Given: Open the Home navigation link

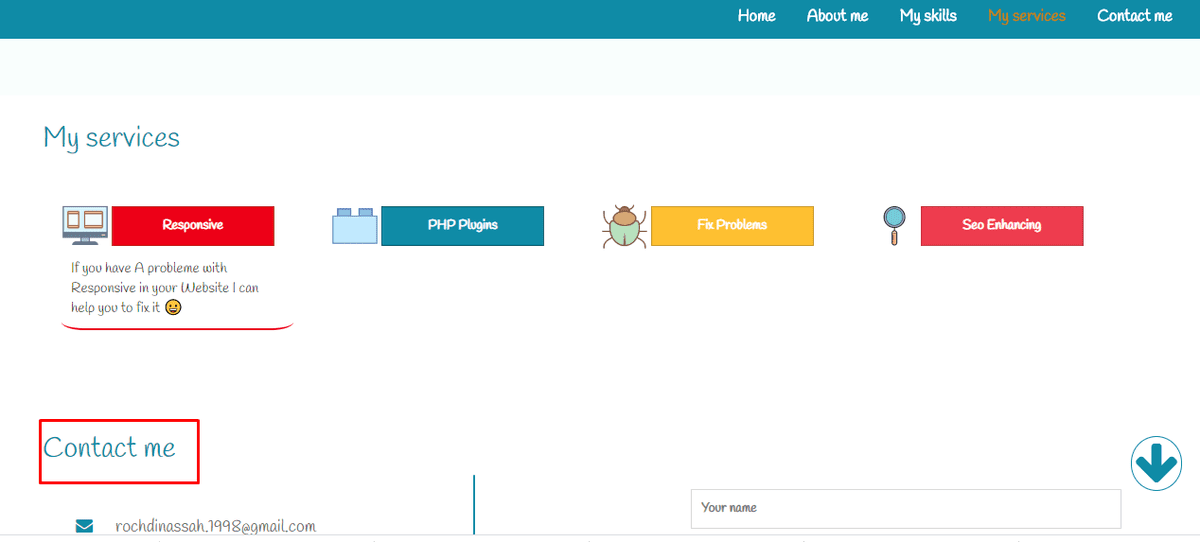Looking at the screenshot, I should click(x=756, y=16).
